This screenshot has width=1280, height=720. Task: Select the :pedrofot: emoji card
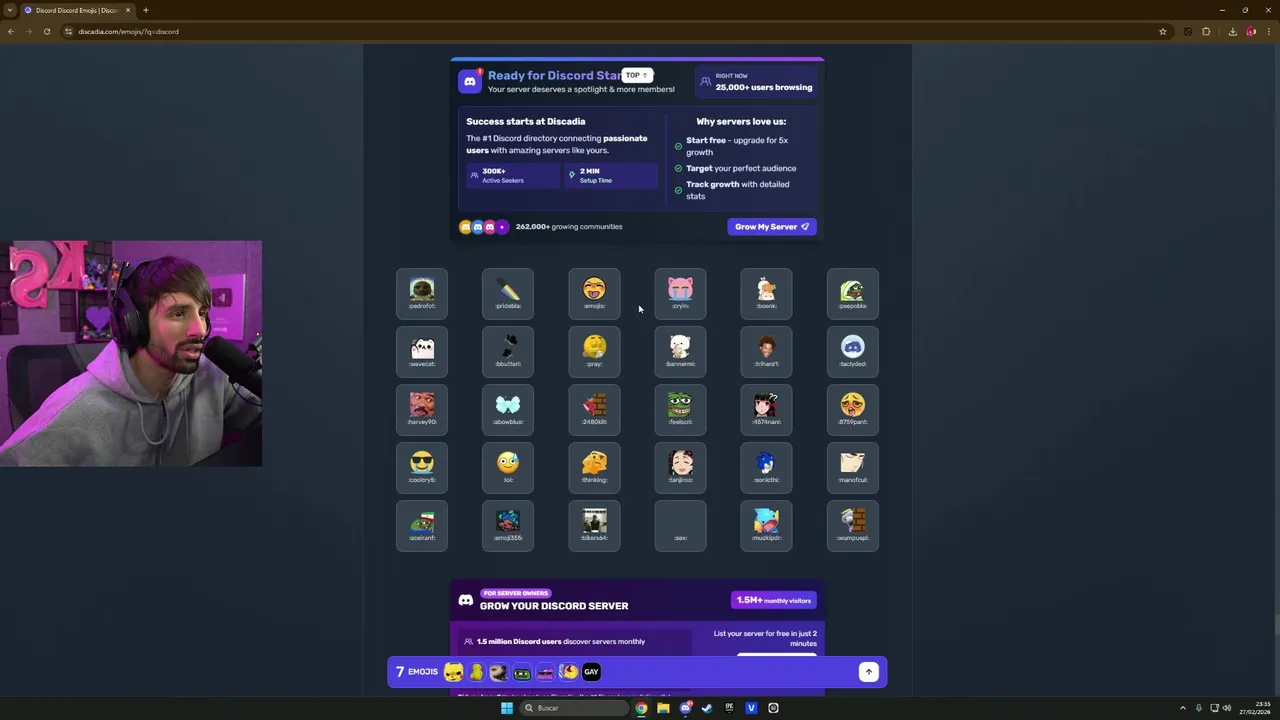click(x=422, y=294)
